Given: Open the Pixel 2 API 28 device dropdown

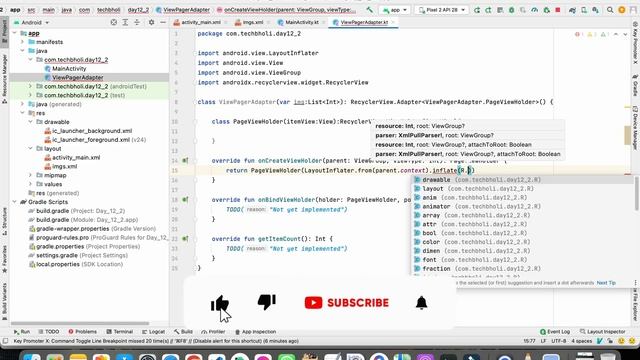Looking at the screenshot, I should tap(442, 9).
